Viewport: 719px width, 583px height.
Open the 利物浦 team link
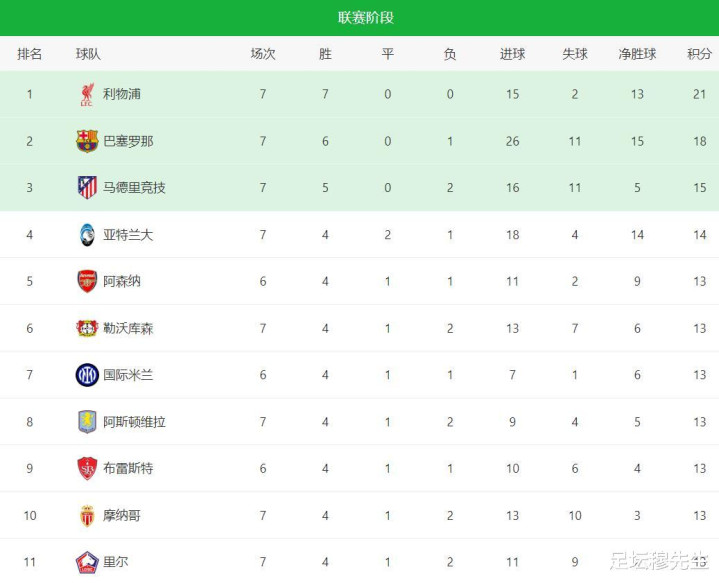click(x=122, y=94)
